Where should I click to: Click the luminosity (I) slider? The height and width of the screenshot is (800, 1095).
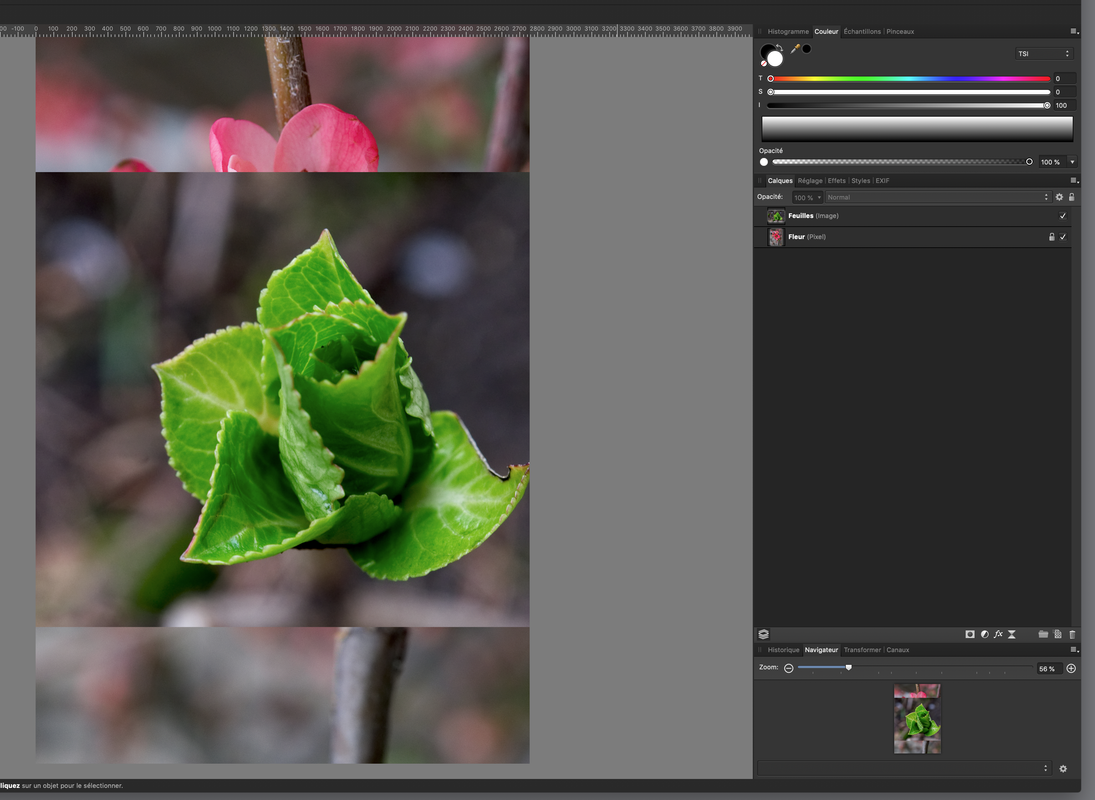point(910,105)
